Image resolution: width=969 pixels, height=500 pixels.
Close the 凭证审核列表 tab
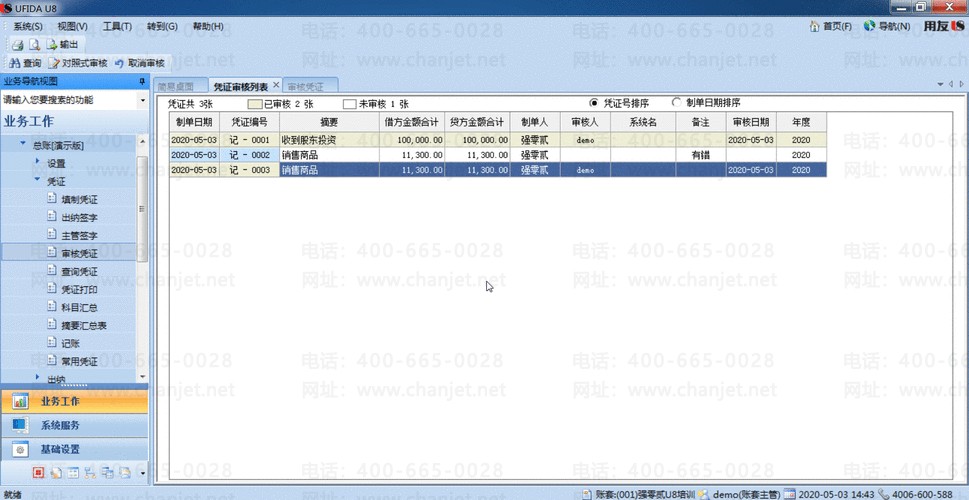[276, 85]
